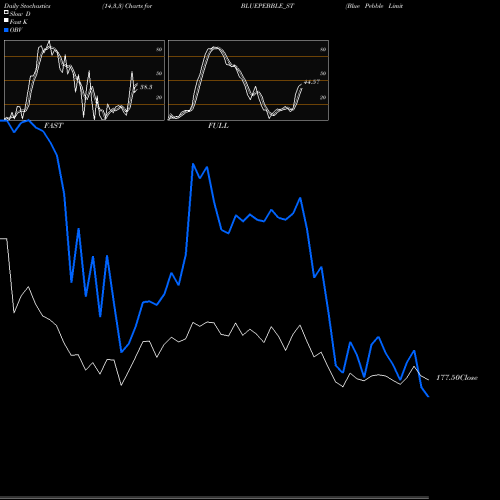This screenshot has width=500, height=500.
Task: Click the 'Daily Stochastics' title text
Action: point(27,6)
